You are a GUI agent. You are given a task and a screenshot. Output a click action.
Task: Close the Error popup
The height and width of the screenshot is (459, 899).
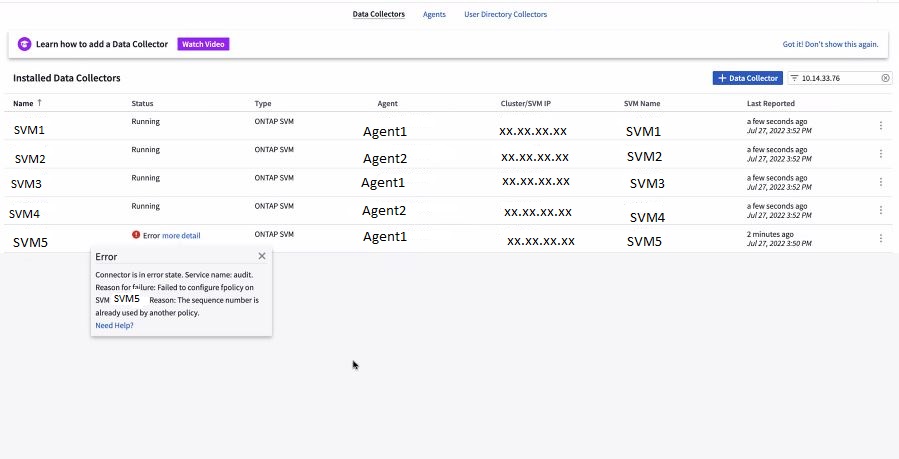tap(262, 257)
